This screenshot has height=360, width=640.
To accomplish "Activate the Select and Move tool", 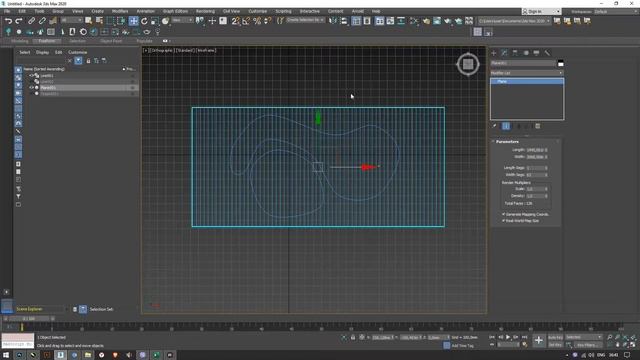I will click(x=133, y=21).
